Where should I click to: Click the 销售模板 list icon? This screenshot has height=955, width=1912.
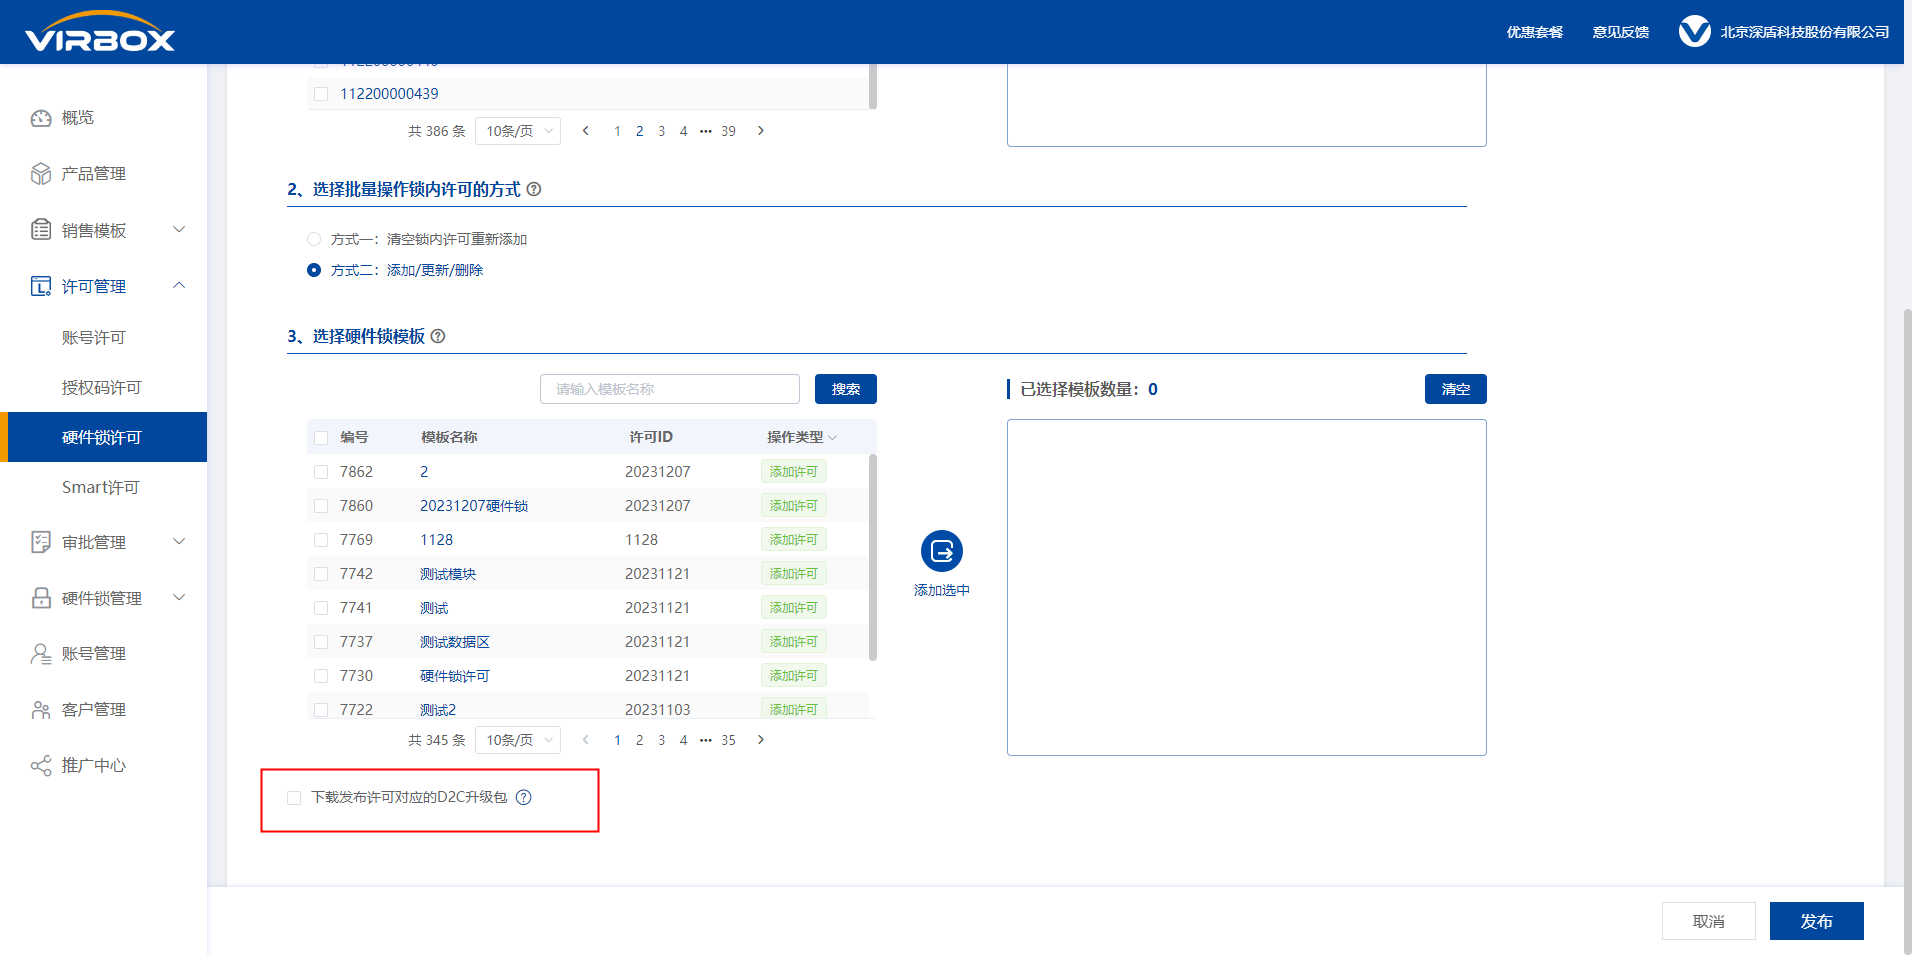click(41, 230)
